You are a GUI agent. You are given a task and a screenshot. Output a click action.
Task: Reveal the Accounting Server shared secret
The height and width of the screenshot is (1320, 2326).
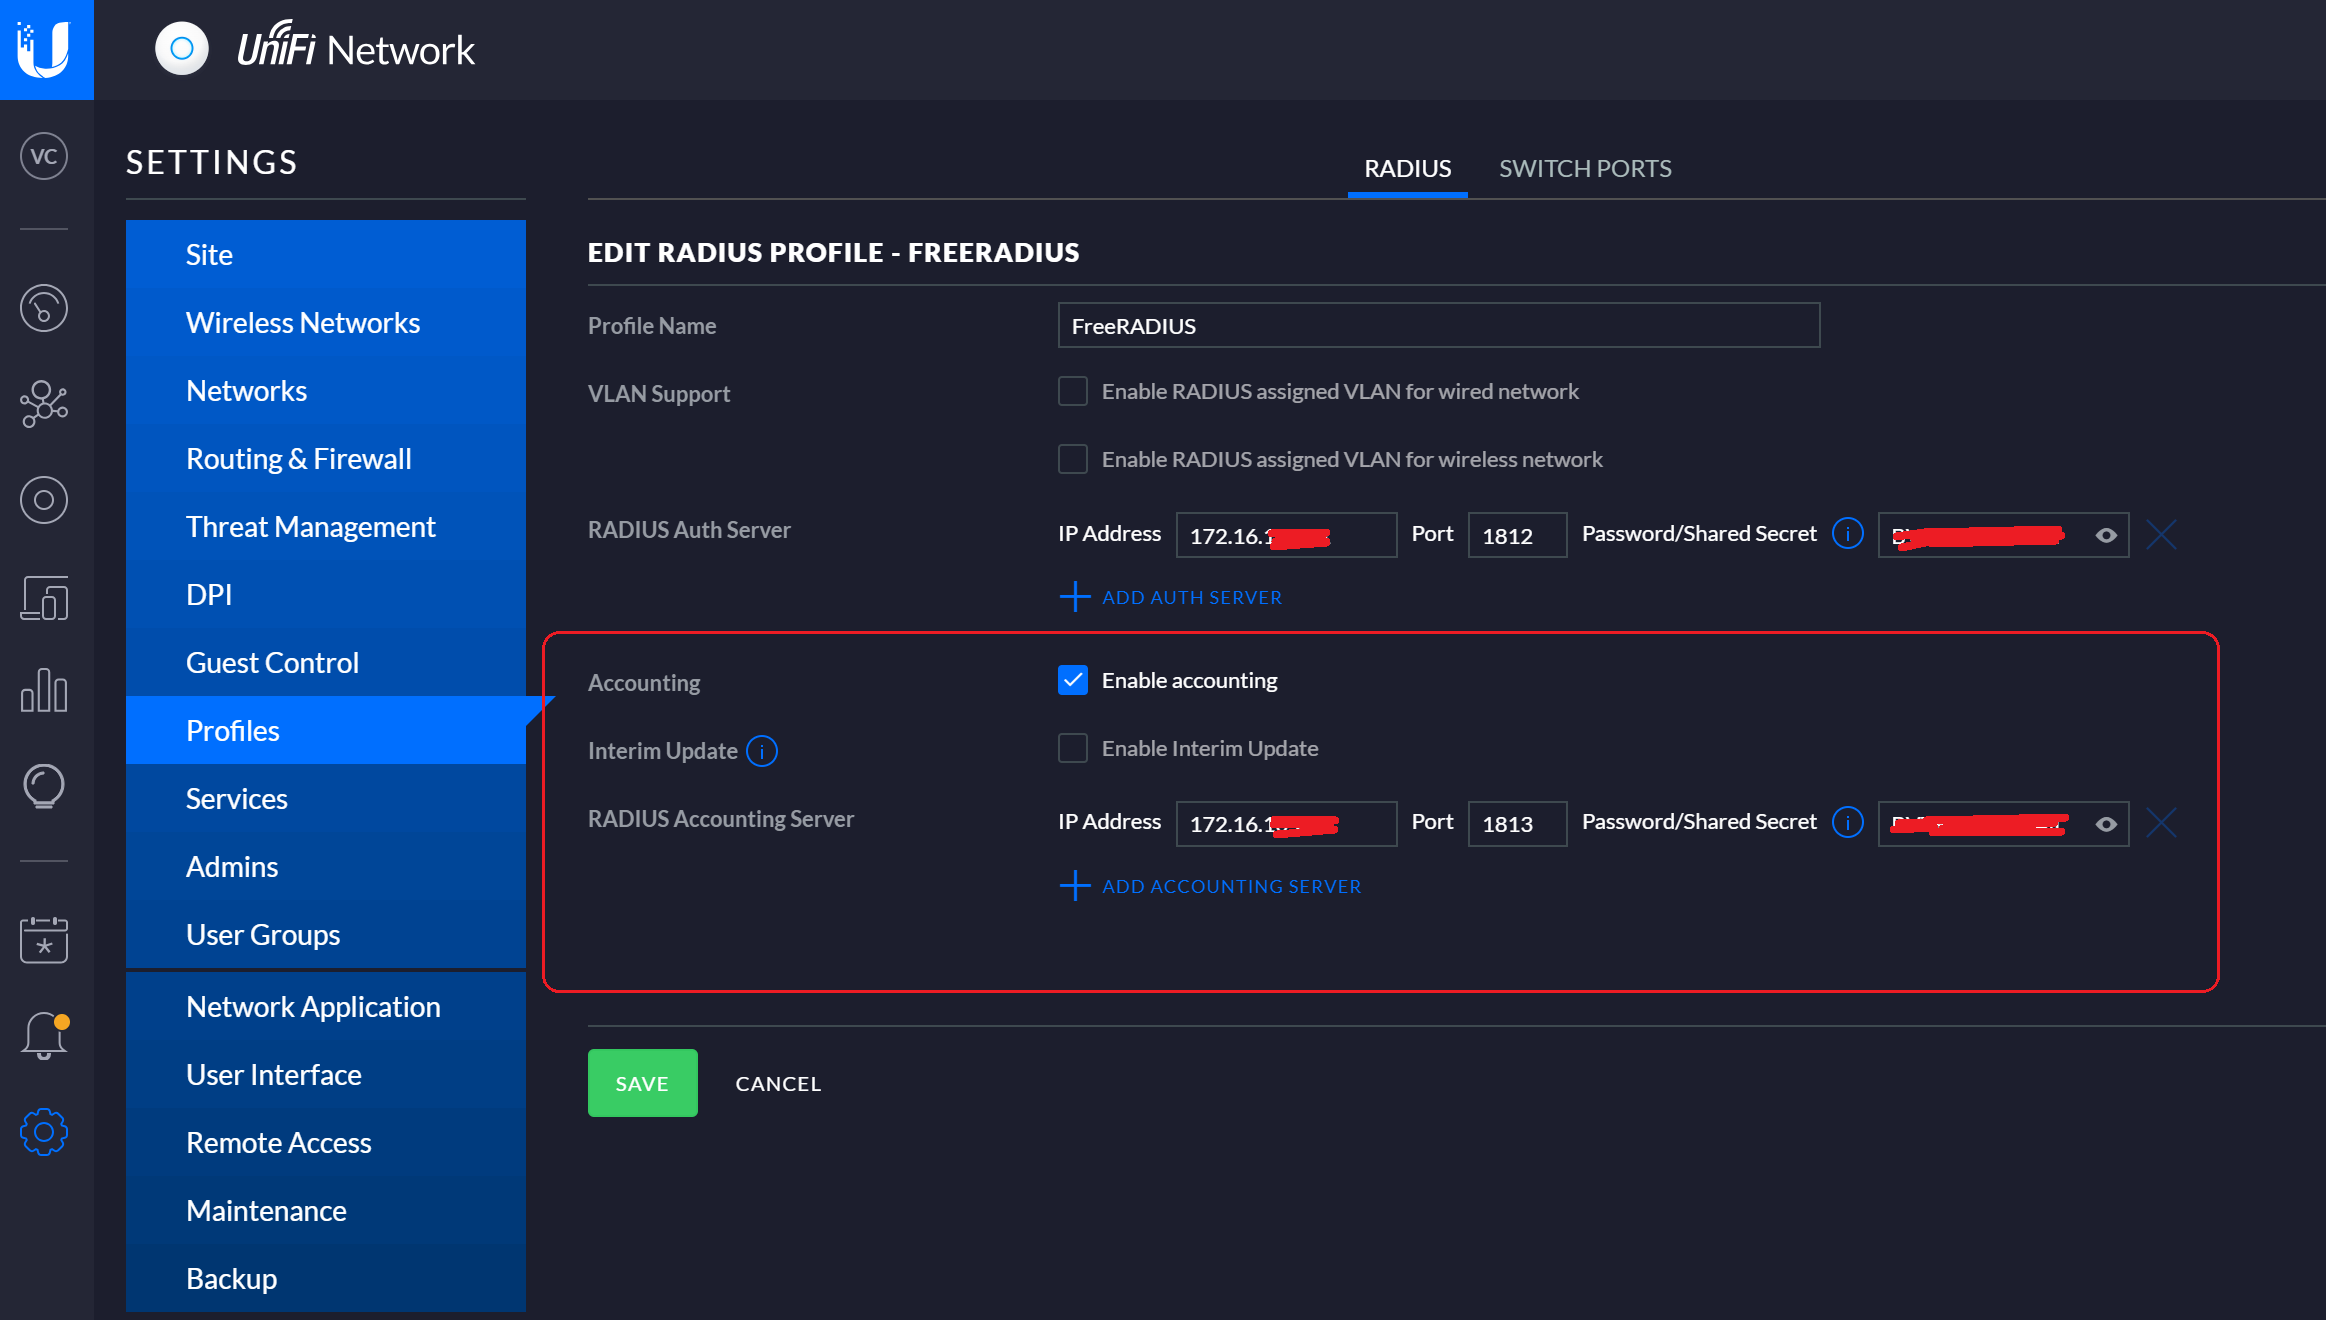pyautogui.click(x=2106, y=824)
